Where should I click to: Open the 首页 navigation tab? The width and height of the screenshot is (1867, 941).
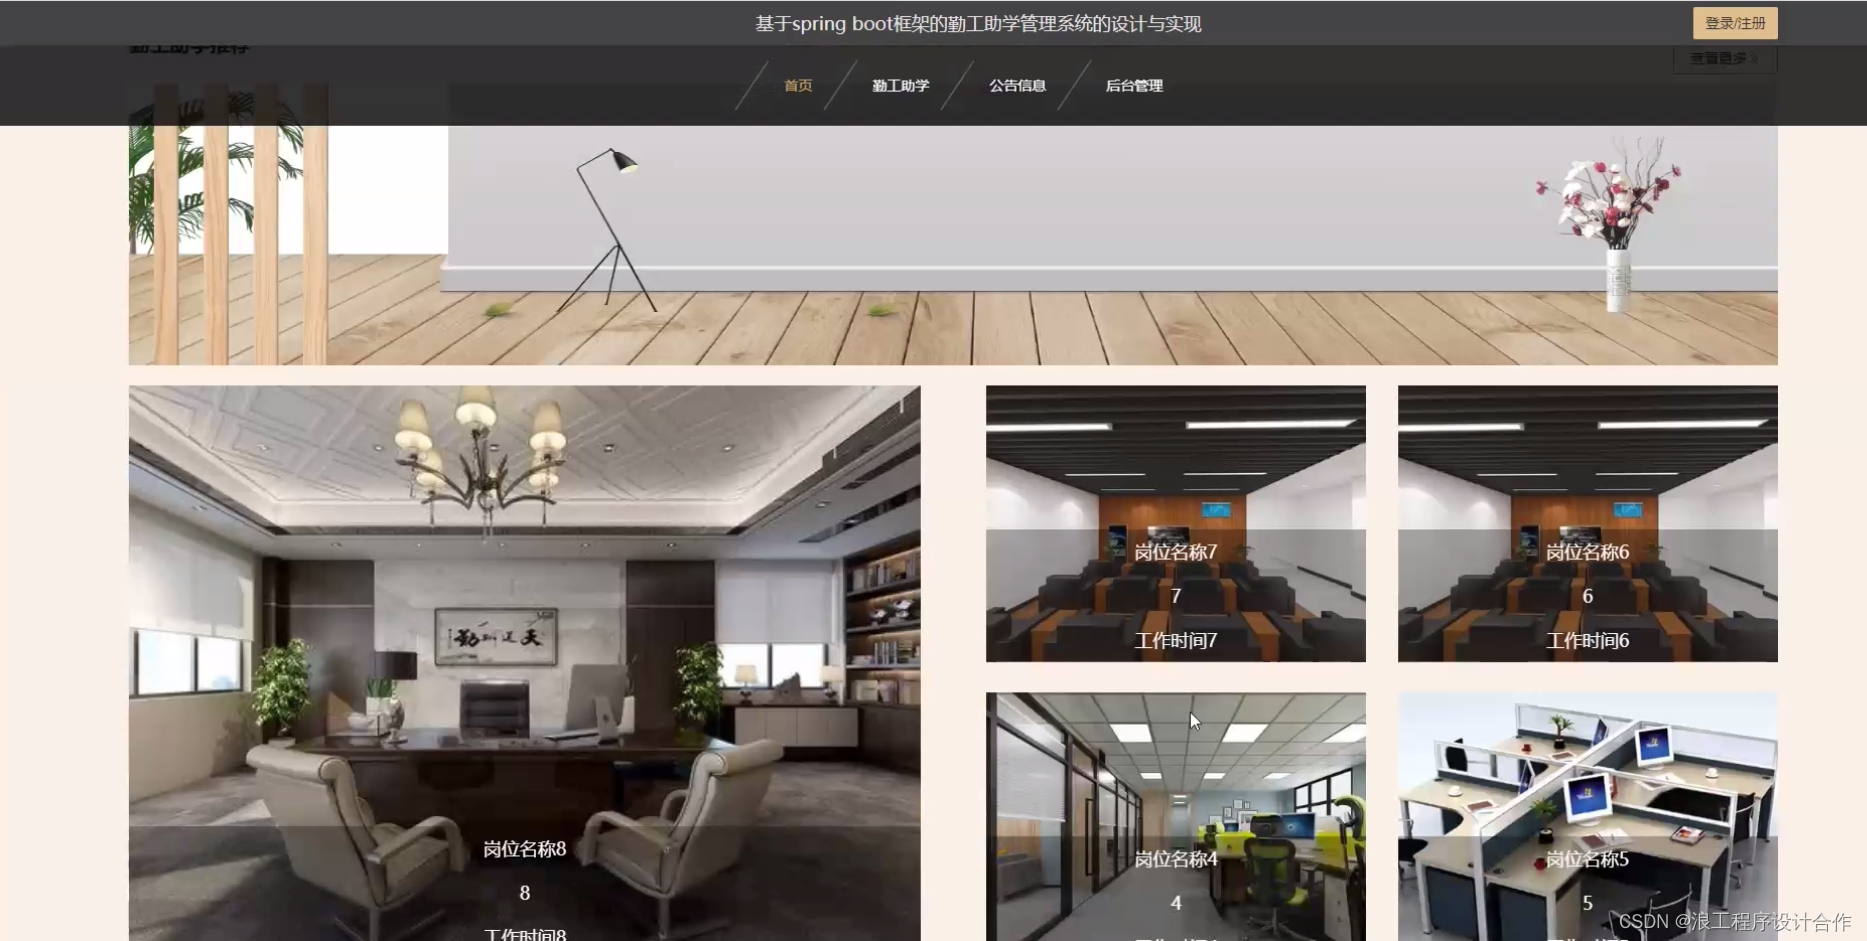(x=798, y=86)
